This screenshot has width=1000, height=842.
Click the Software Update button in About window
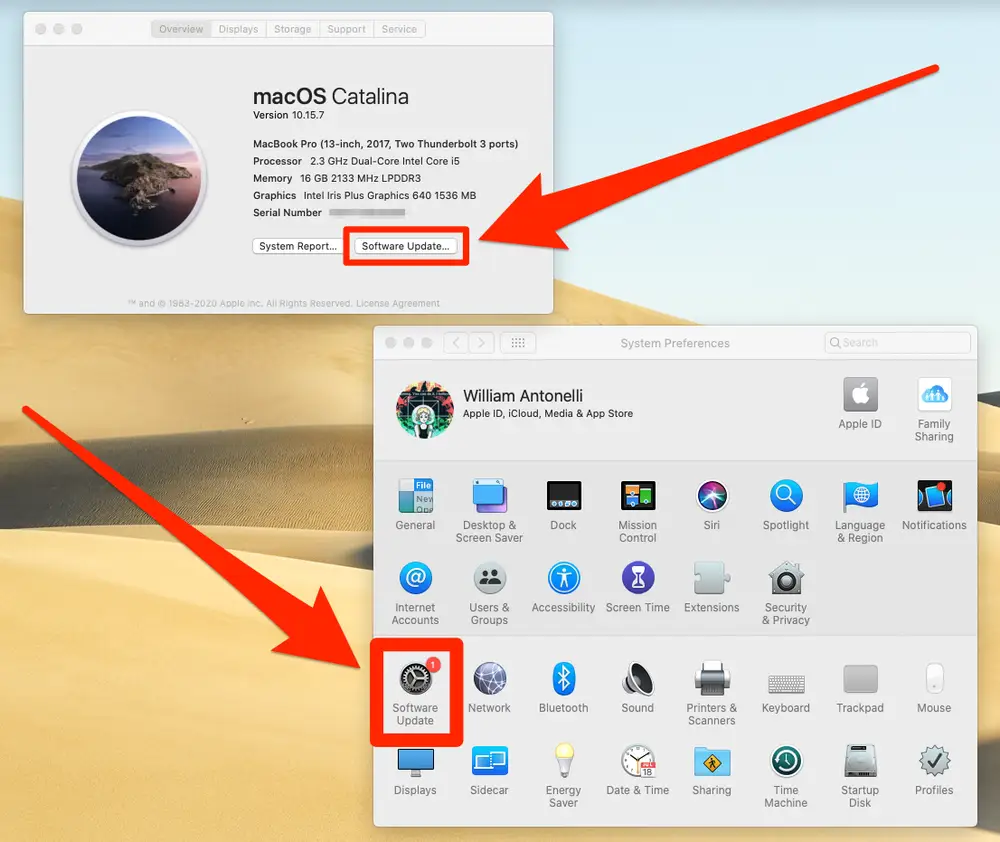[x=406, y=246]
